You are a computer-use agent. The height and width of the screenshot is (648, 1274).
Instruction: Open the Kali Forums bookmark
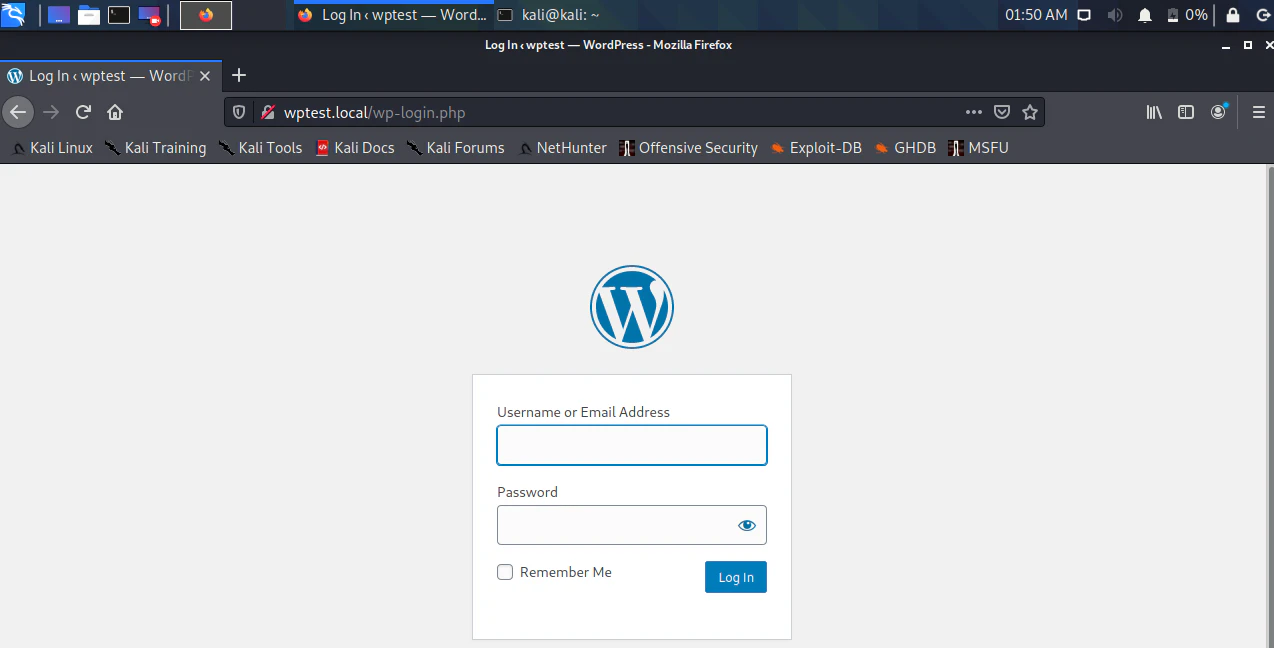(x=455, y=148)
